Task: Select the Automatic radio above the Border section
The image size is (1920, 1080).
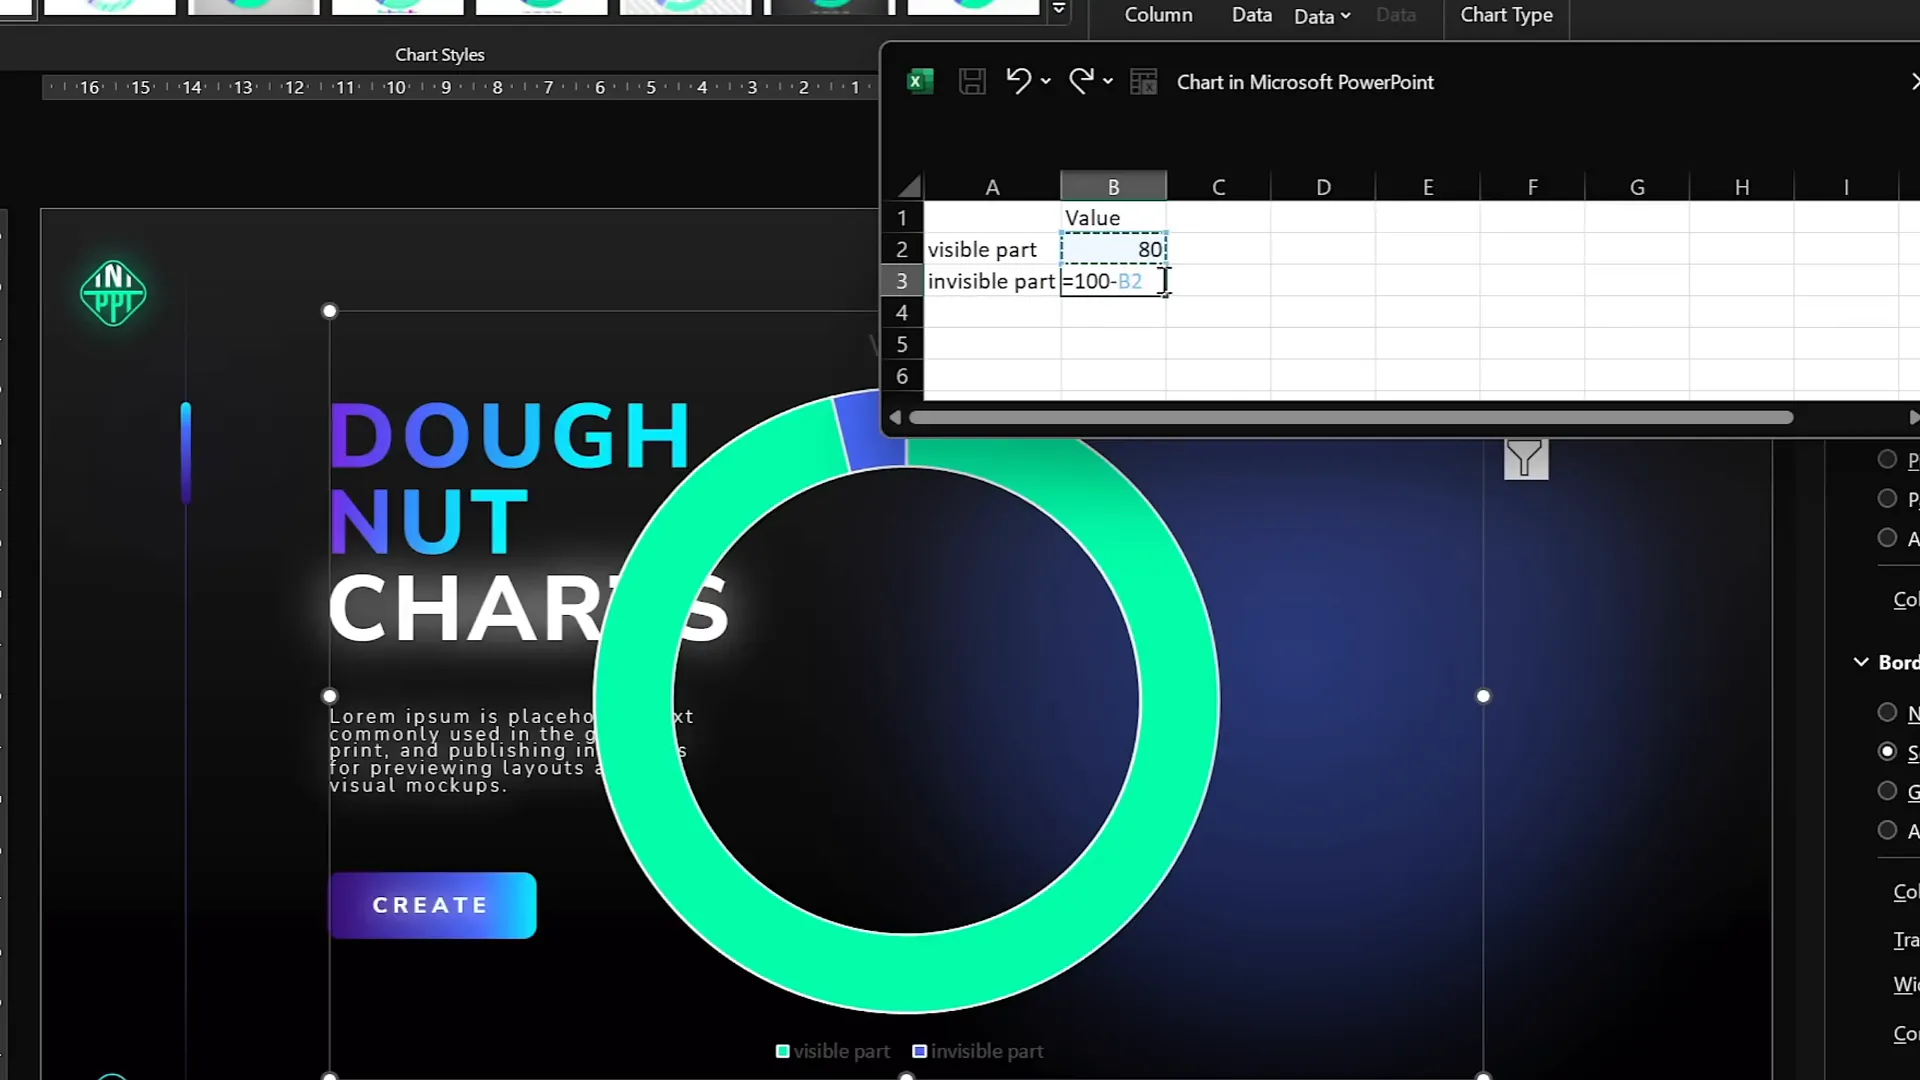Action: 1887,538
